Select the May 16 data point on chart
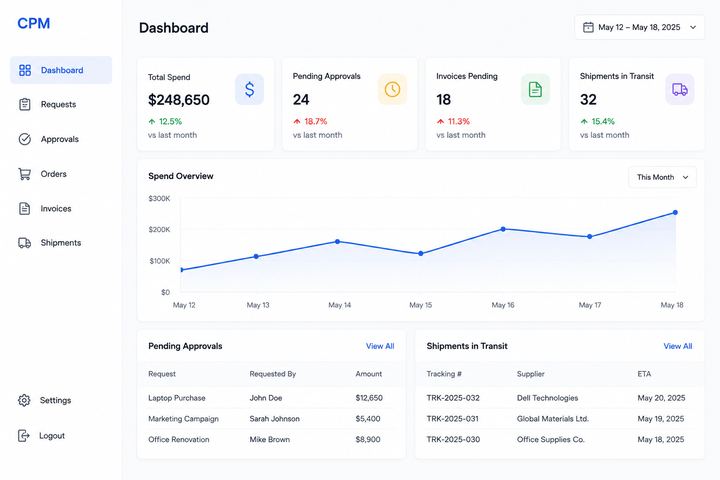Screen dimensions: 720x480 (x=503, y=229)
